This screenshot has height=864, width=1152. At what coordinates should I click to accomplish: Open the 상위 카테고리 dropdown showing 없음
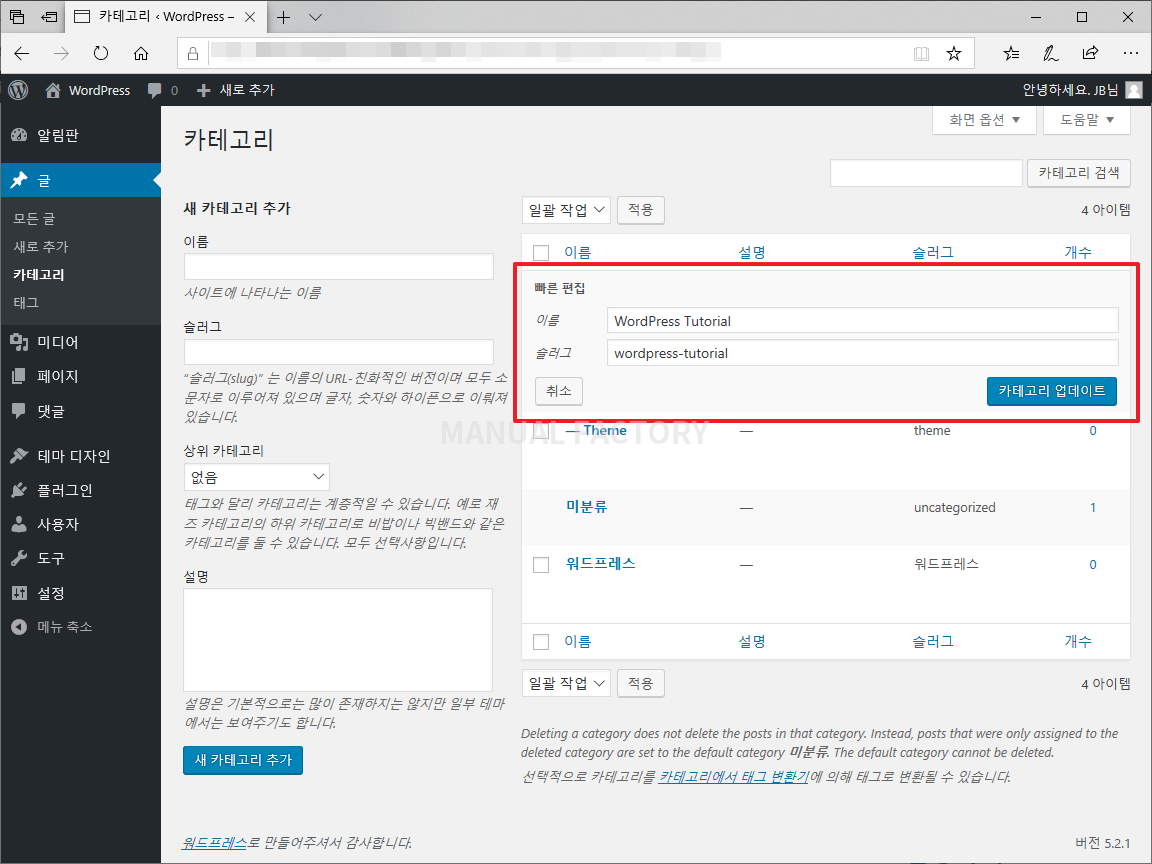pos(256,477)
